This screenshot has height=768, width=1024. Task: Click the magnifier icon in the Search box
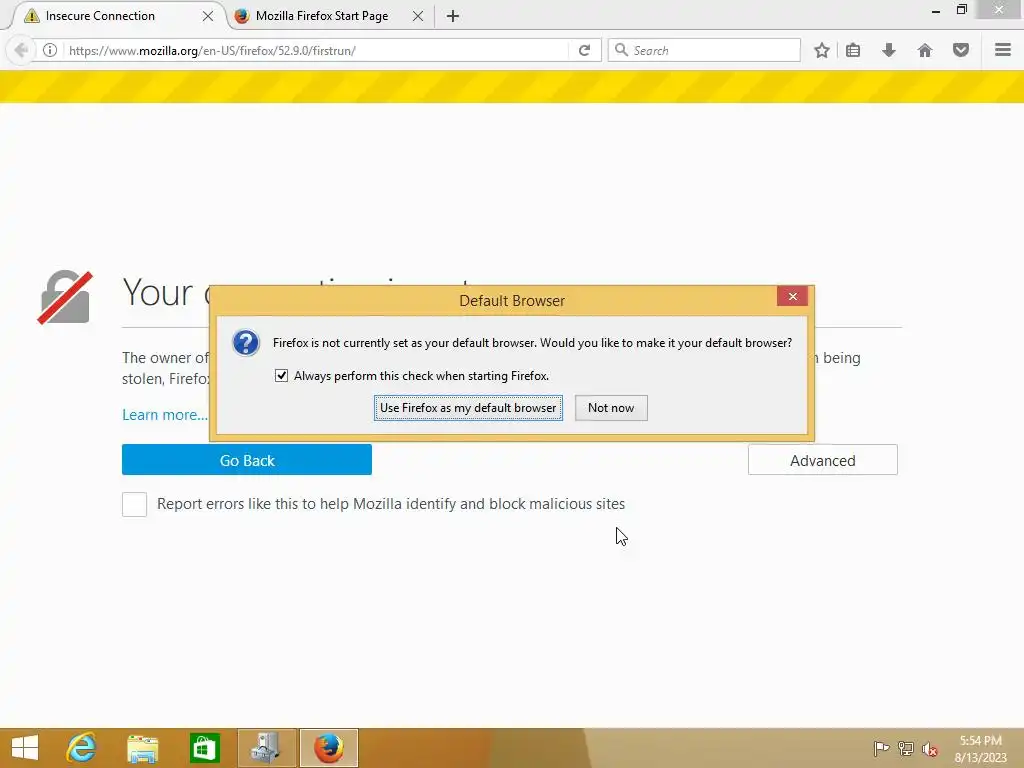coord(621,50)
